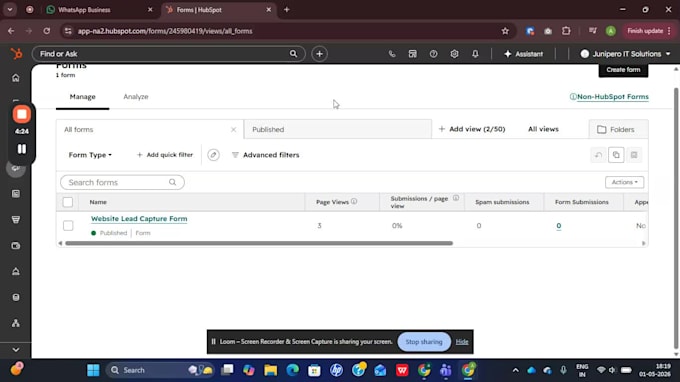Click the browser address bar URL
The width and height of the screenshot is (680, 382).
pyautogui.click(x=165, y=31)
